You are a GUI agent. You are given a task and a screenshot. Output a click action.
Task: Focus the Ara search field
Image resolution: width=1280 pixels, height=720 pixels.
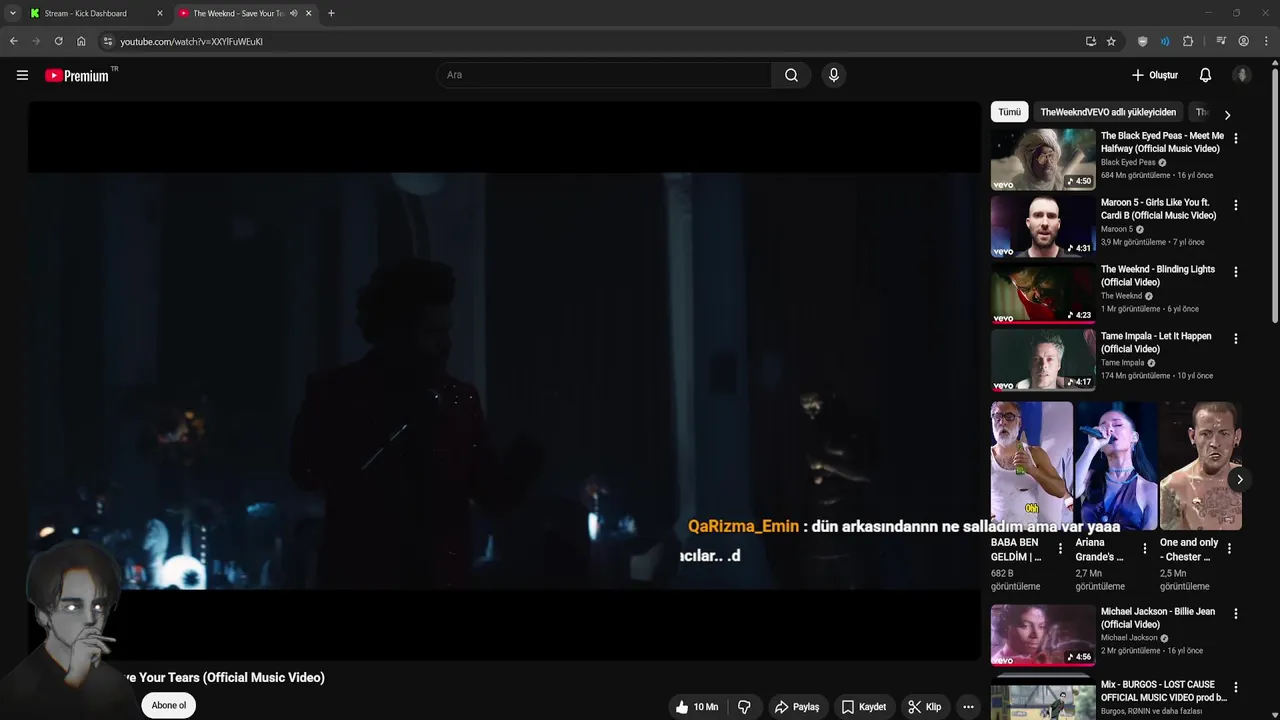tap(603, 75)
